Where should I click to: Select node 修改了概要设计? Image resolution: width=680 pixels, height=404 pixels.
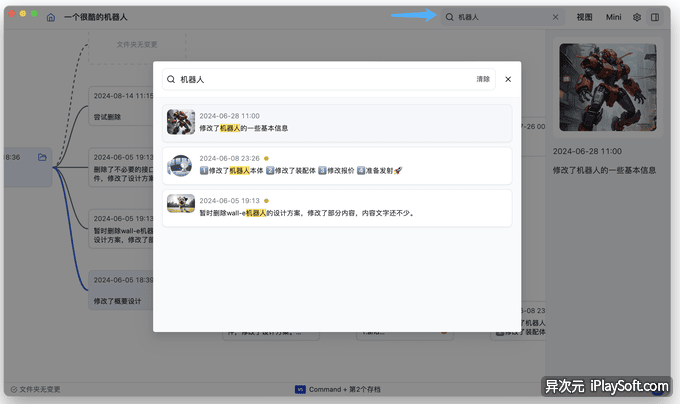121,290
